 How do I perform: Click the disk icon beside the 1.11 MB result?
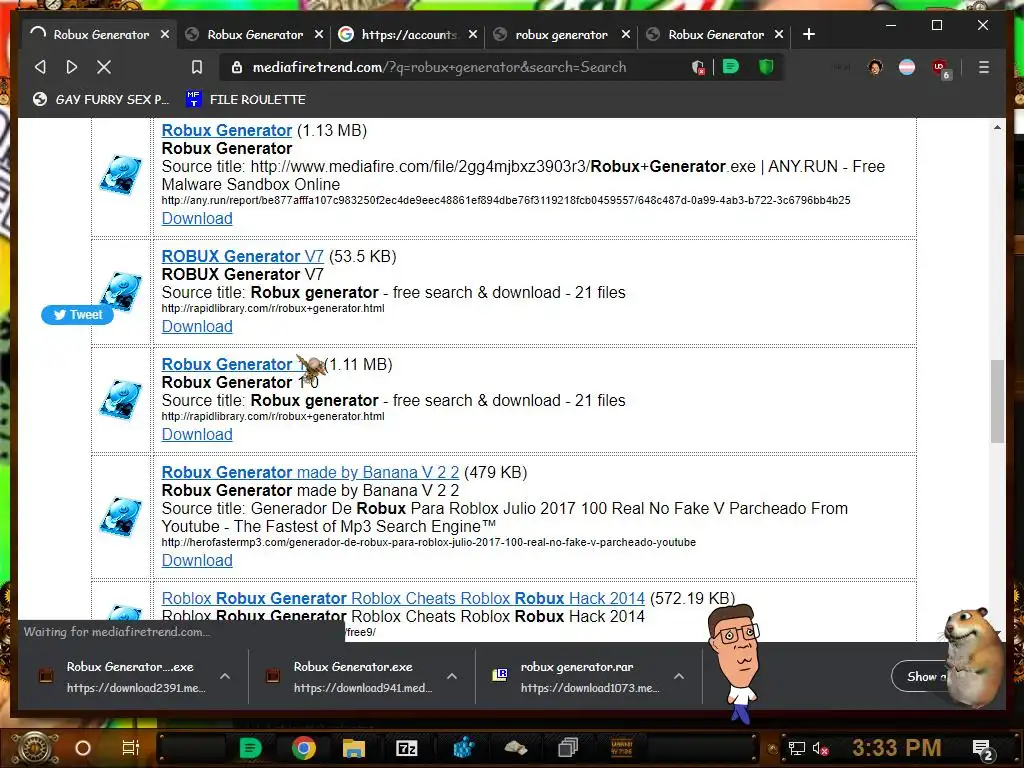tap(121, 399)
